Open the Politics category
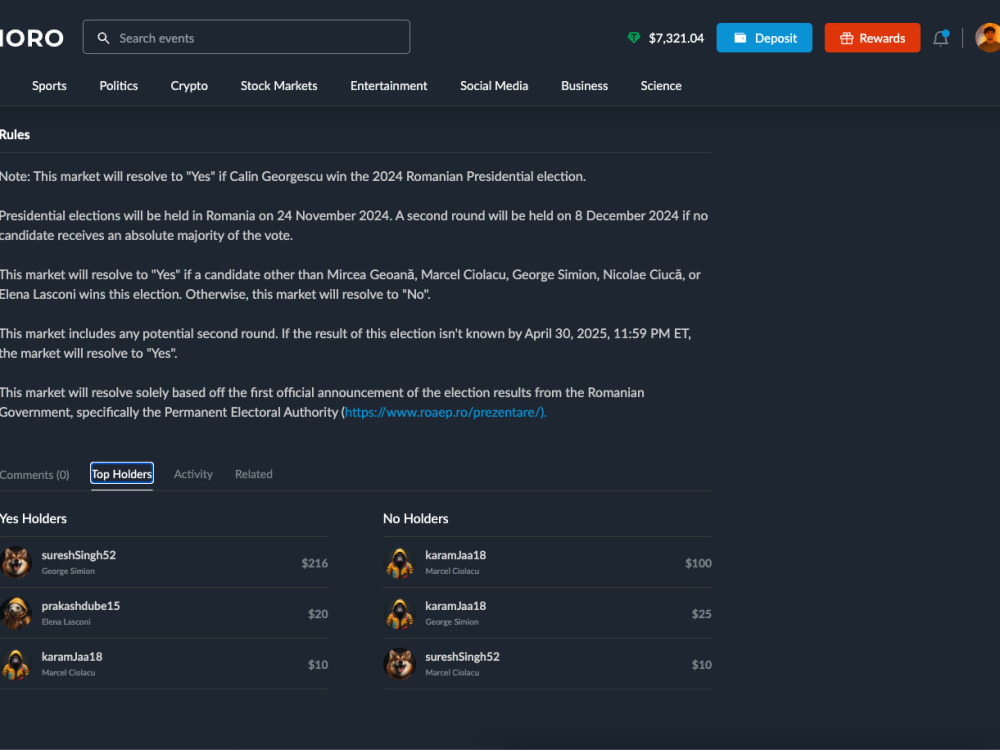 [119, 85]
